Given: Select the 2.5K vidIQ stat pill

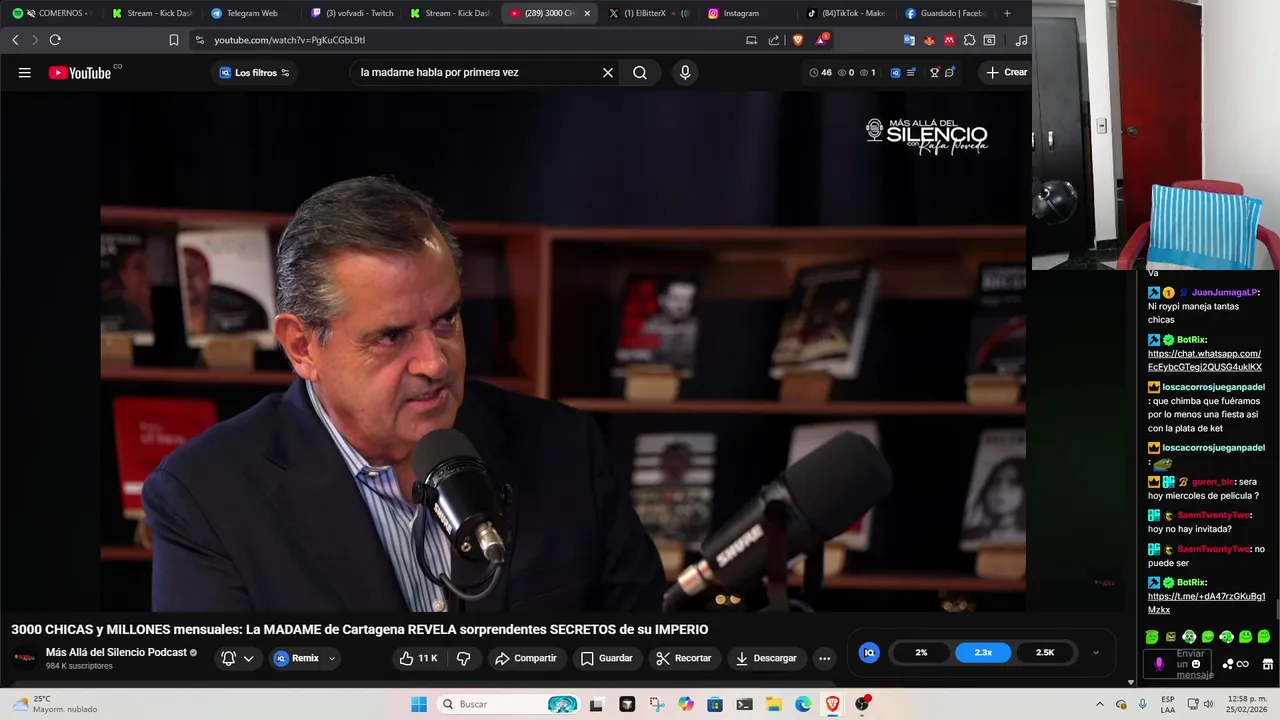Looking at the screenshot, I should 1045,652.
